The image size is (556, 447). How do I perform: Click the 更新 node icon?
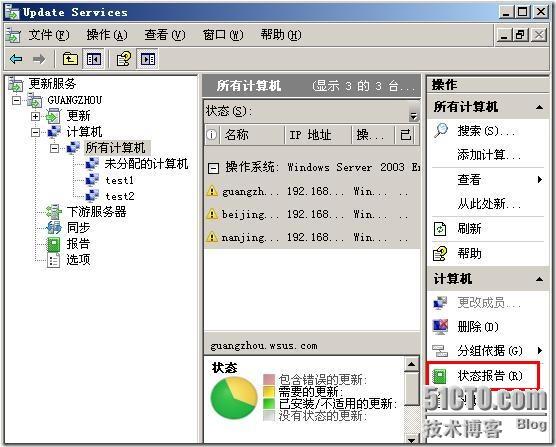point(54,116)
